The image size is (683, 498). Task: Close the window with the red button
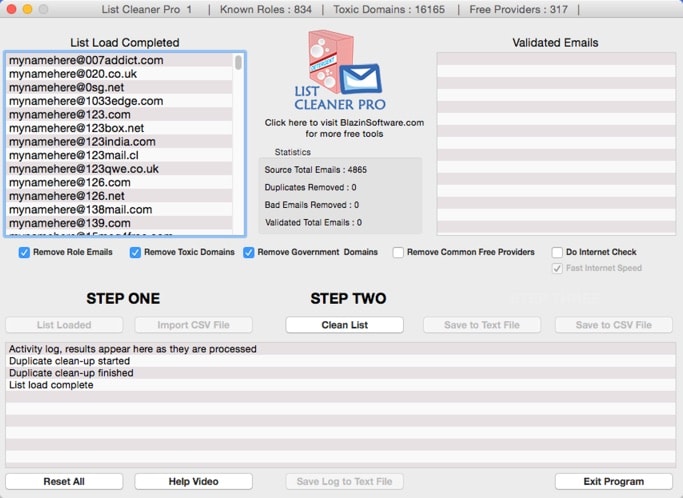tap(11, 9)
